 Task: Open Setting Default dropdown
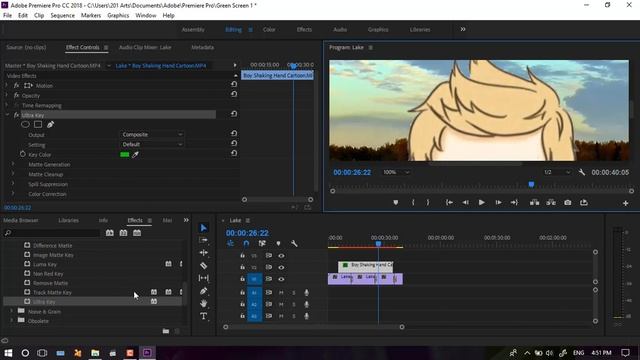151,144
